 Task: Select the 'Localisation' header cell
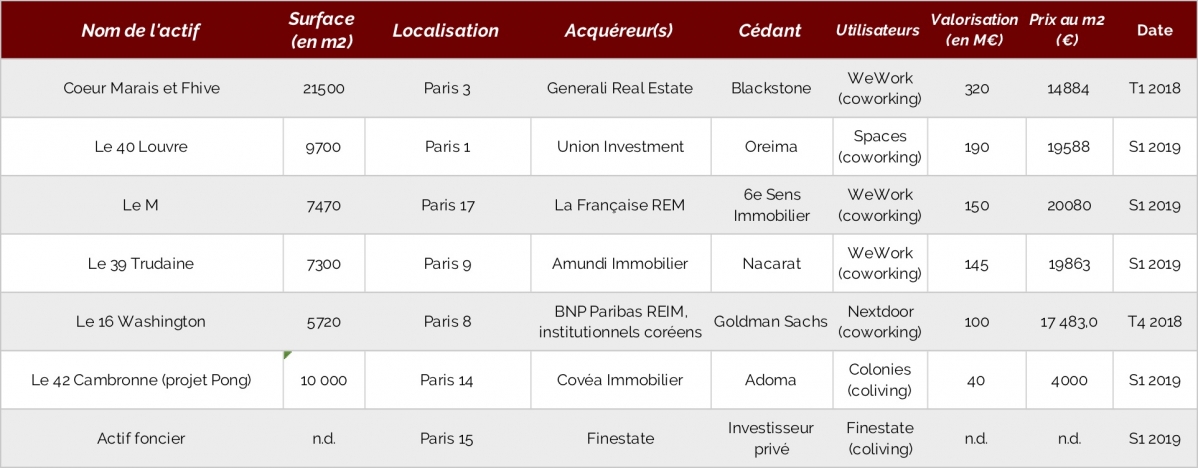pyautogui.click(x=446, y=31)
